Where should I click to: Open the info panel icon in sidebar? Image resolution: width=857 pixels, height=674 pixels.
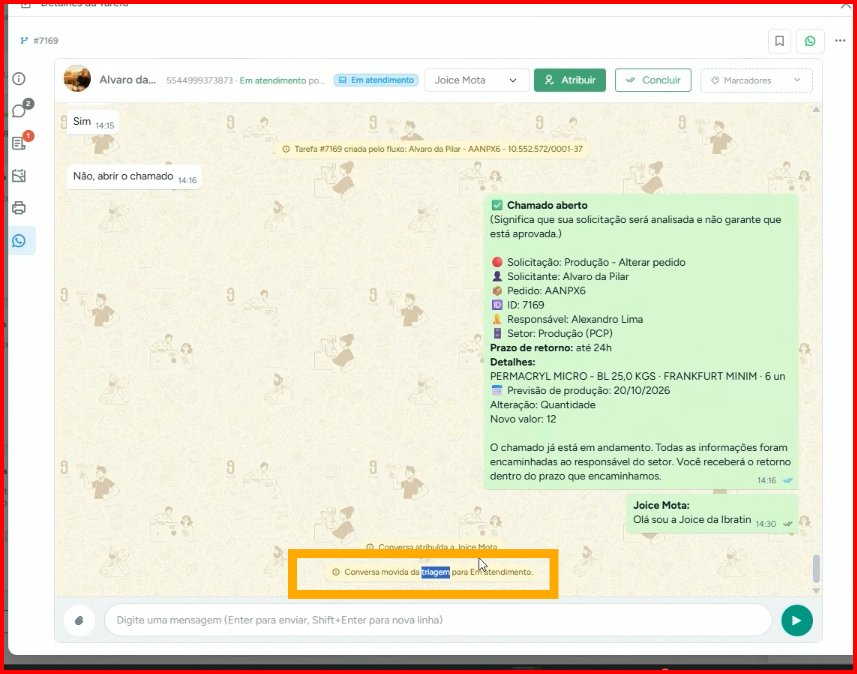19,79
